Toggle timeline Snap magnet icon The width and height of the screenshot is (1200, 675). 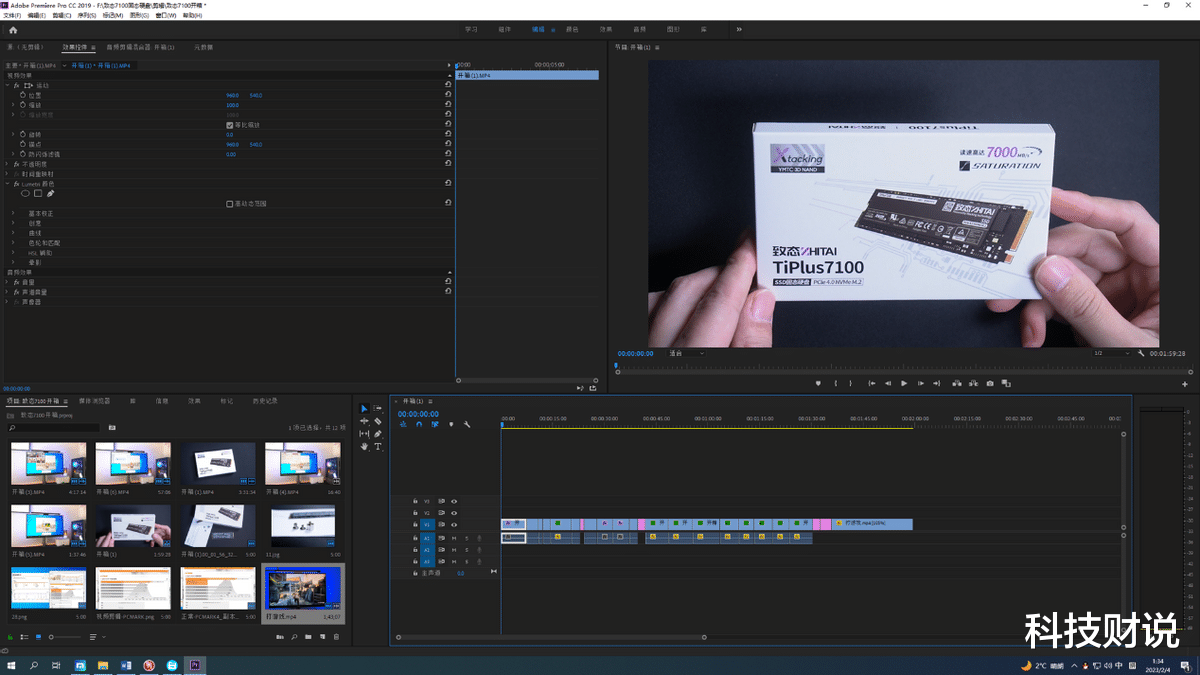pyautogui.click(x=419, y=424)
